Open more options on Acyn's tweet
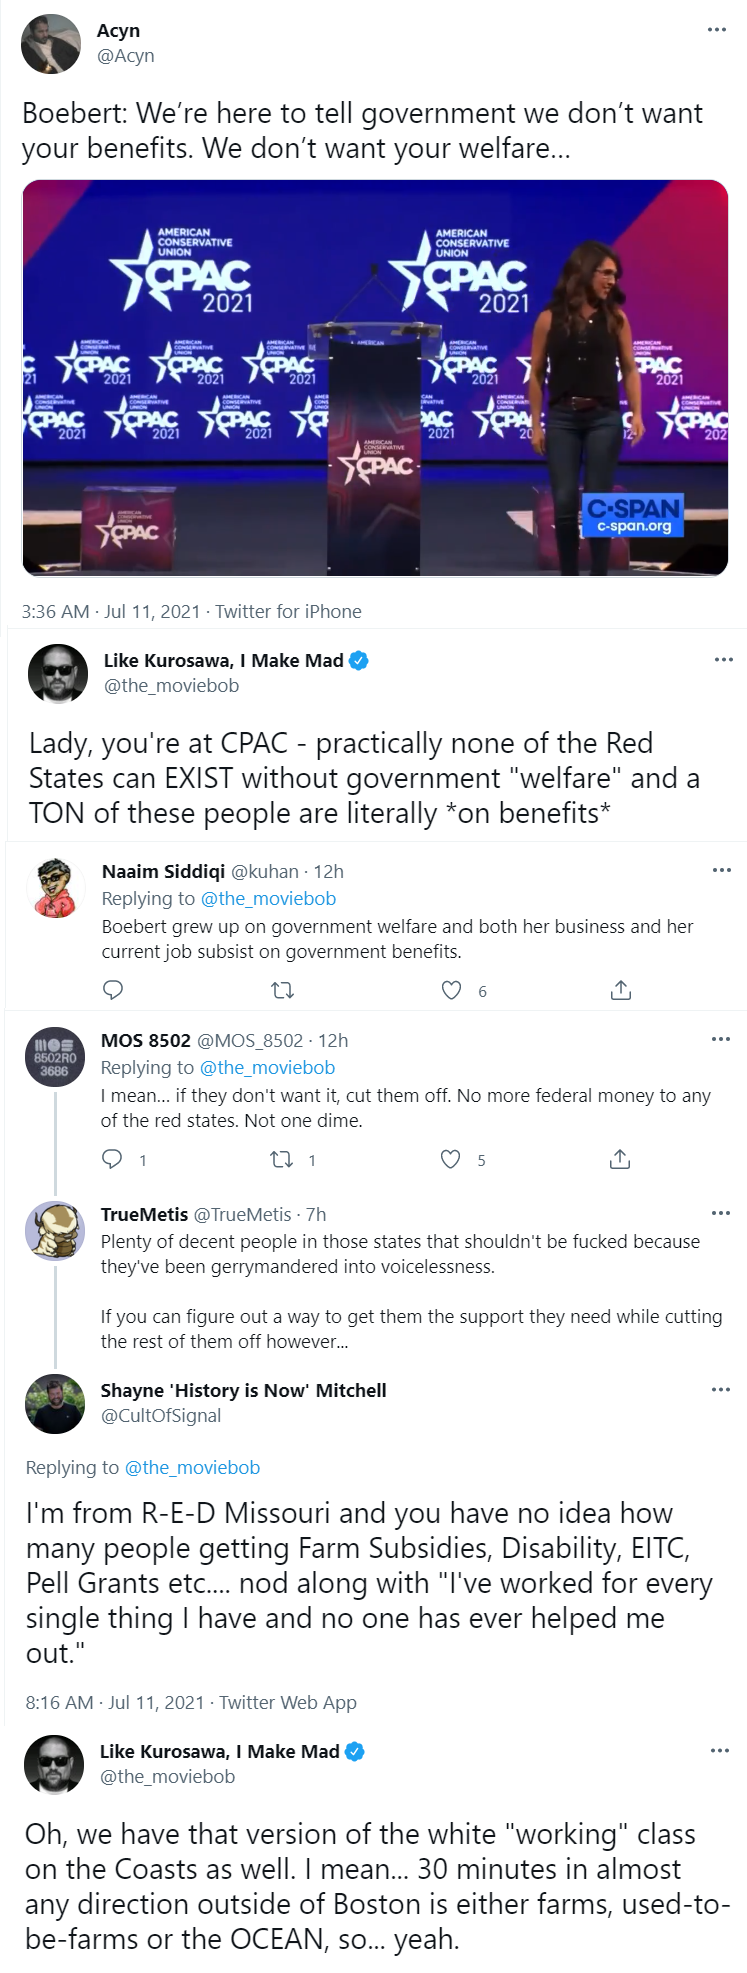 pyautogui.click(x=717, y=30)
